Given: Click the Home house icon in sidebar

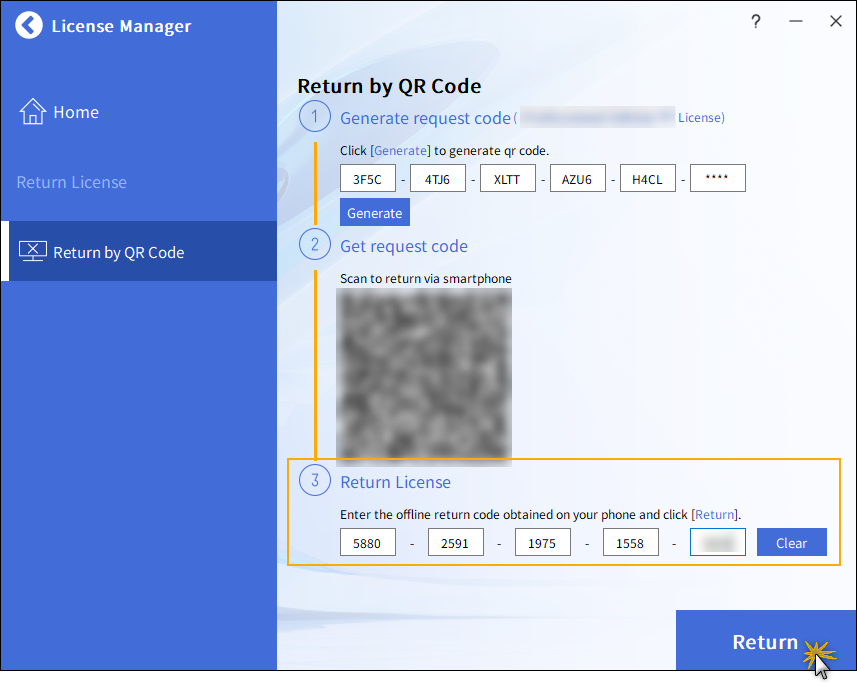Looking at the screenshot, I should (33, 111).
